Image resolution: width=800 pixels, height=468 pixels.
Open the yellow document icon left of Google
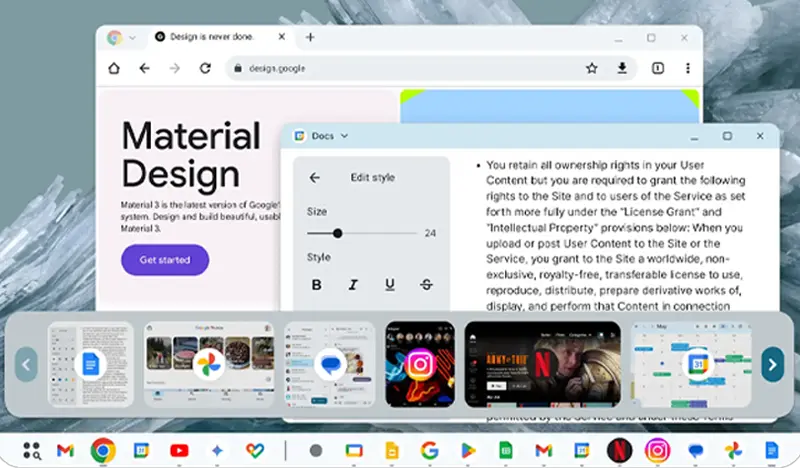(x=391, y=451)
